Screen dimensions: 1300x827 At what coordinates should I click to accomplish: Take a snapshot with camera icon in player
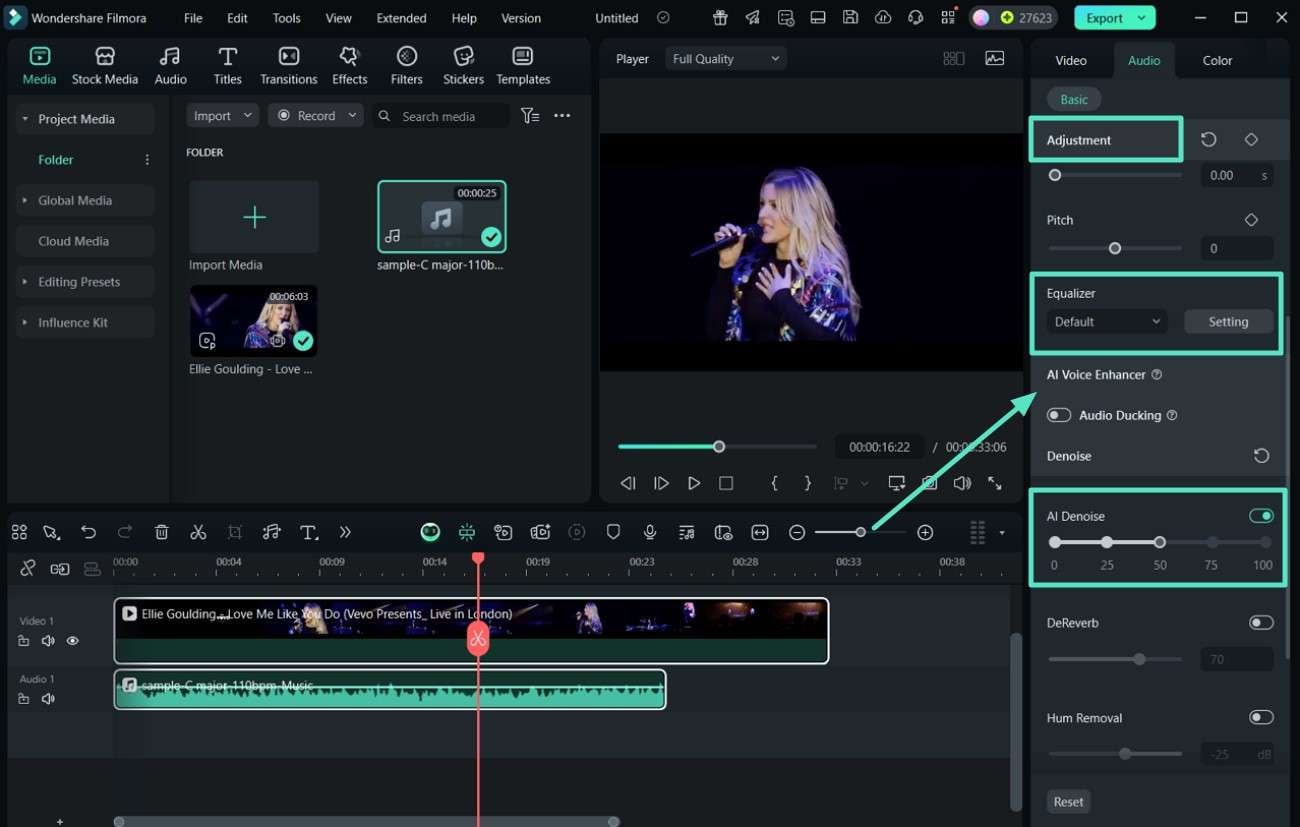(930, 483)
